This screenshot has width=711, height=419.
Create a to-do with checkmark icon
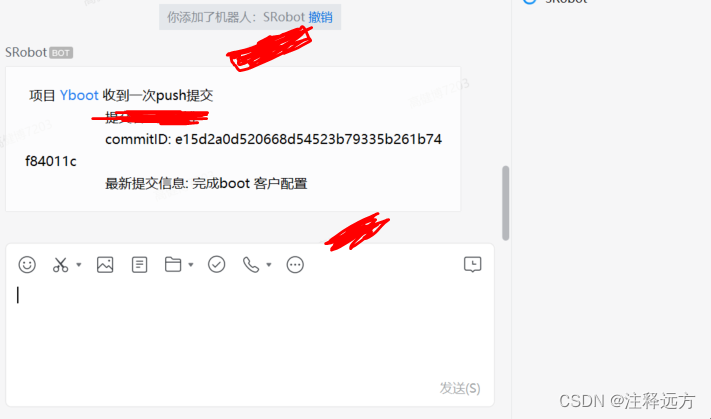216,264
